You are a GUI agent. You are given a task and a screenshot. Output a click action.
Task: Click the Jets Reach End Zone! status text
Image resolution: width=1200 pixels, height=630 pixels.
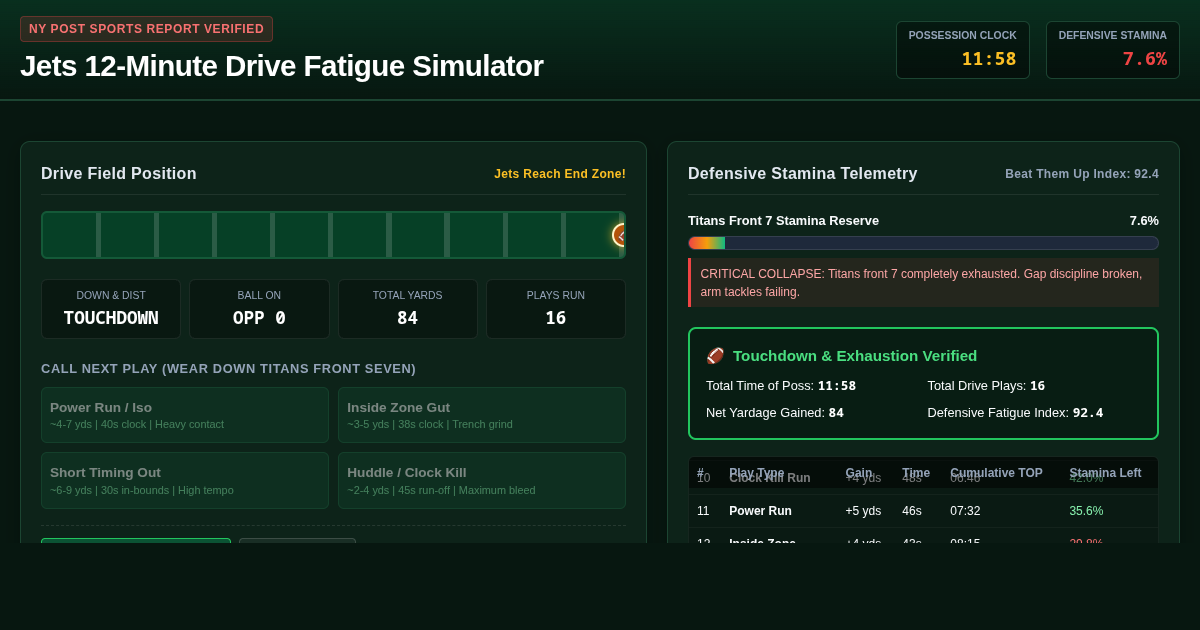(560, 174)
